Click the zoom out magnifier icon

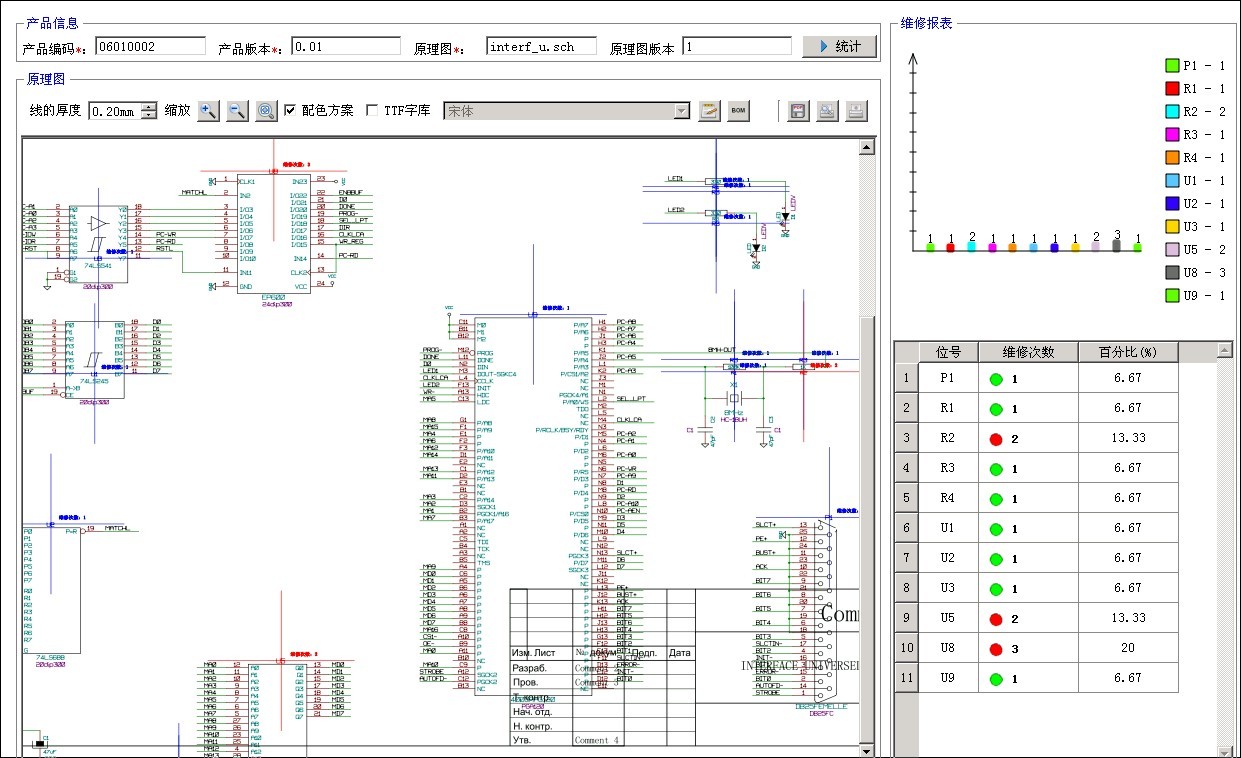tap(237, 111)
